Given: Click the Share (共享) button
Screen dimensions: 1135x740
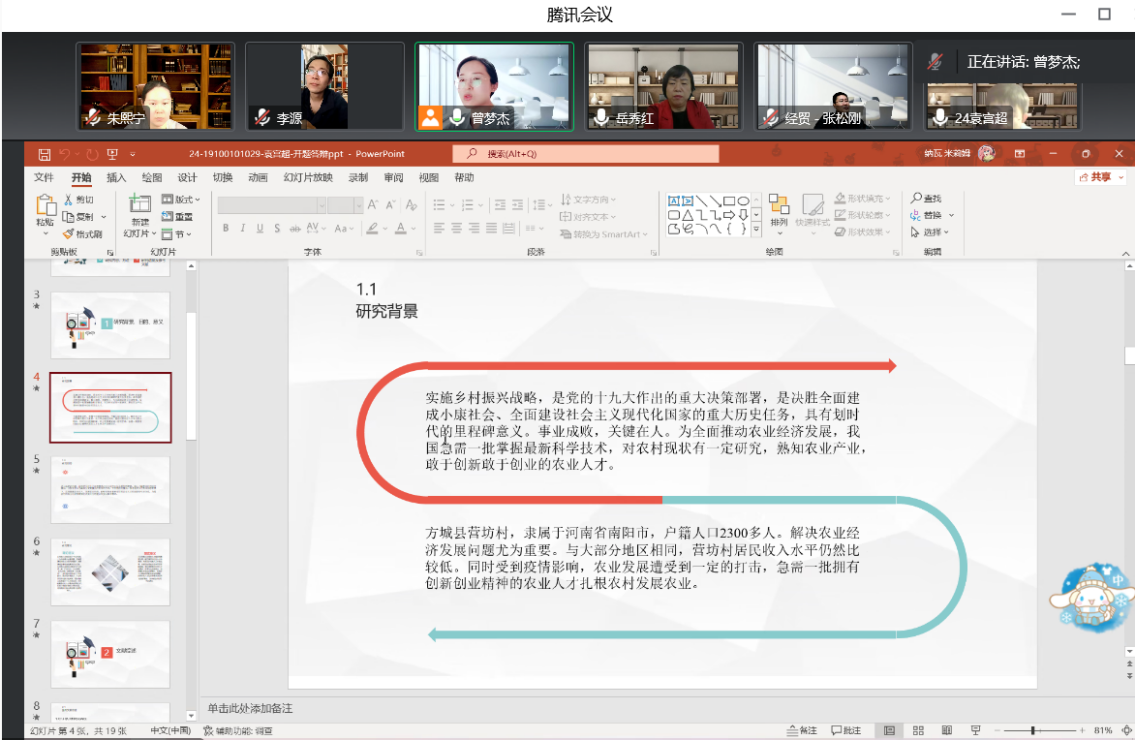Looking at the screenshot, I should click(1101, 177).
